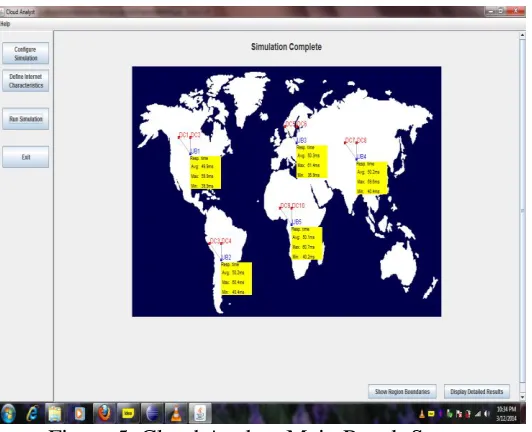Select the UB2 user base label

pyautogui.click(x=226, y=257)
